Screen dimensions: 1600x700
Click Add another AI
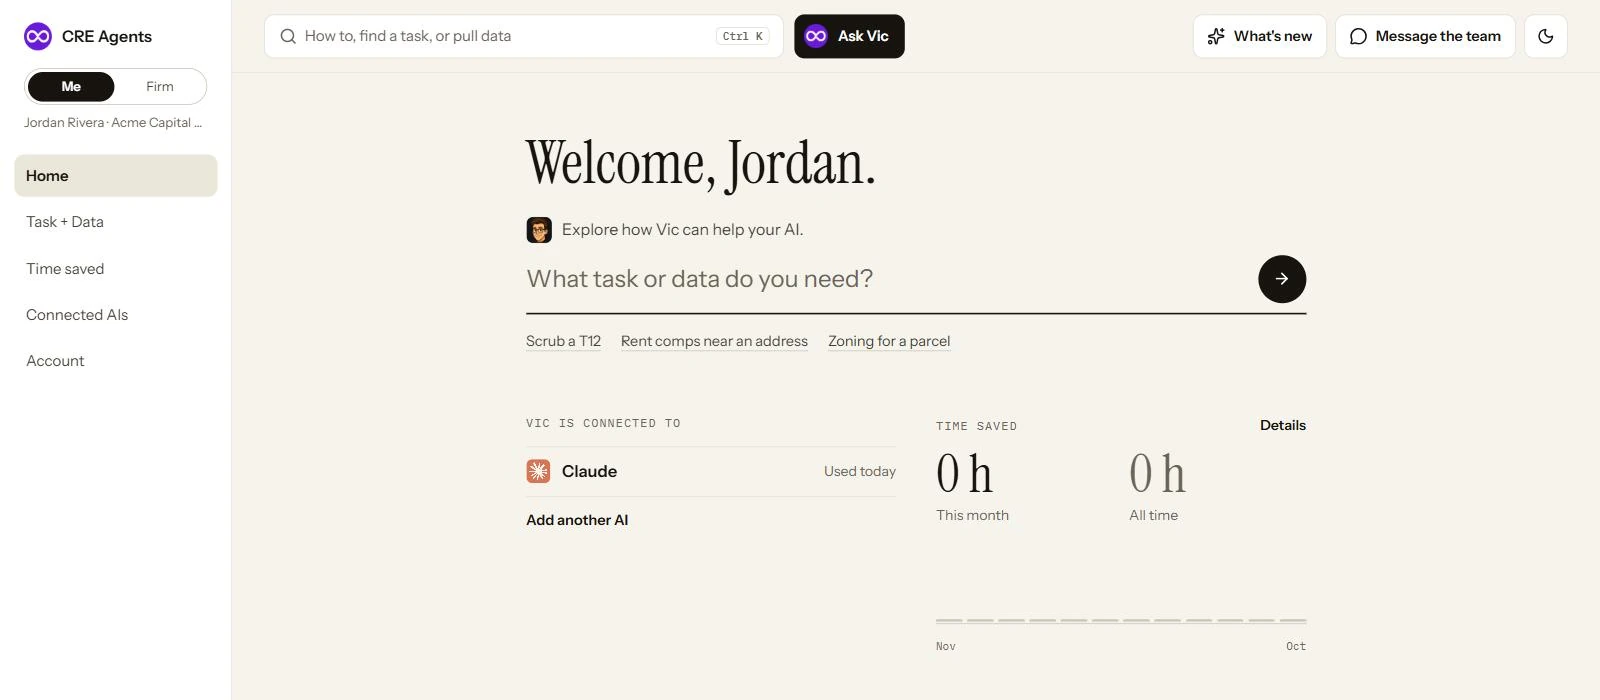[x=577, y=520]
